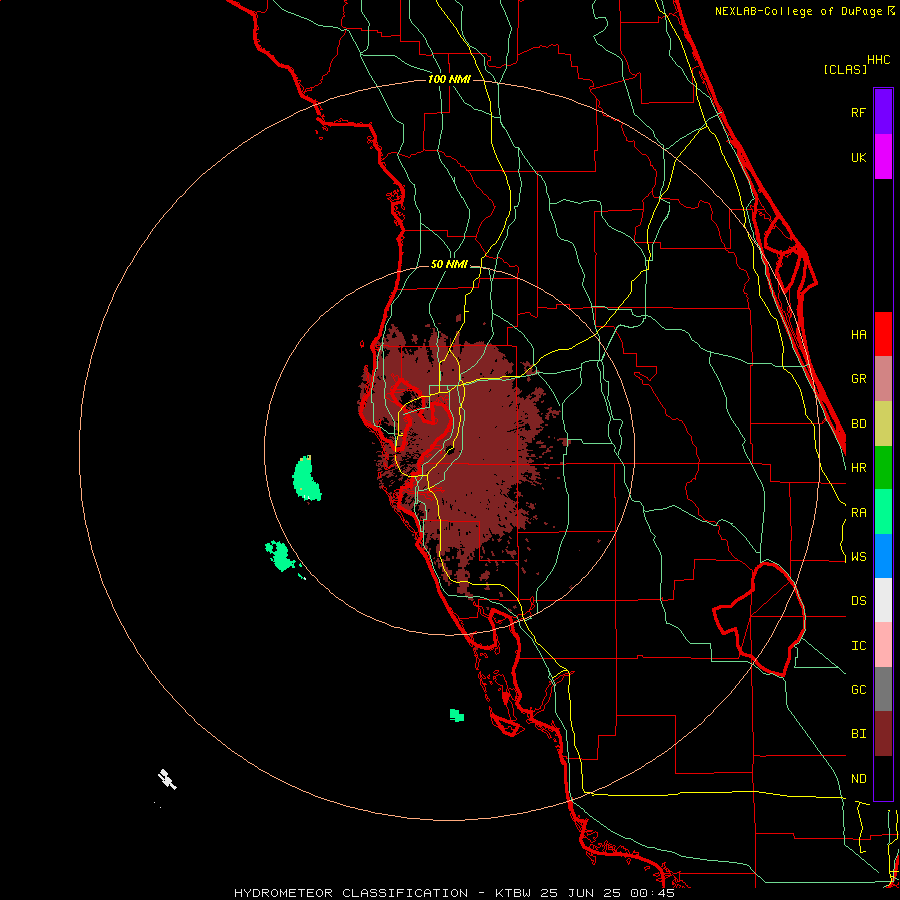Pick the dusty pink GR legend swatch
900x900 pixels.
(883, 379)
